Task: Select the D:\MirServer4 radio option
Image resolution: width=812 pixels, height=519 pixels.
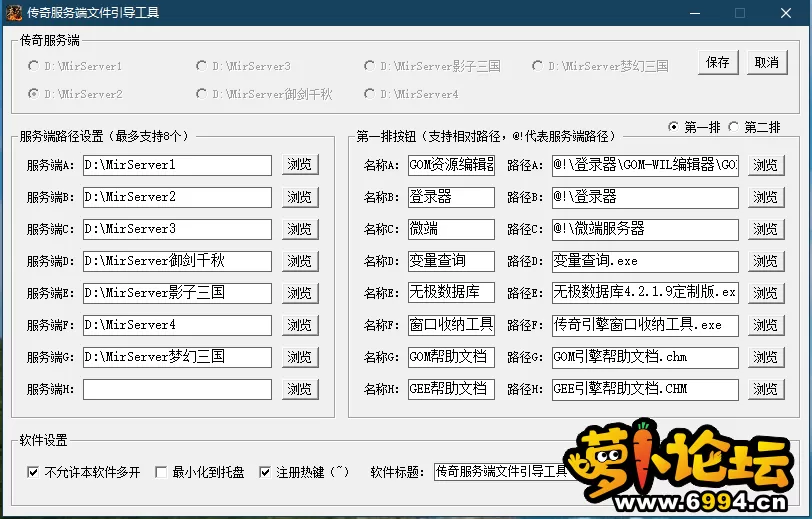Action: point(412,94)
